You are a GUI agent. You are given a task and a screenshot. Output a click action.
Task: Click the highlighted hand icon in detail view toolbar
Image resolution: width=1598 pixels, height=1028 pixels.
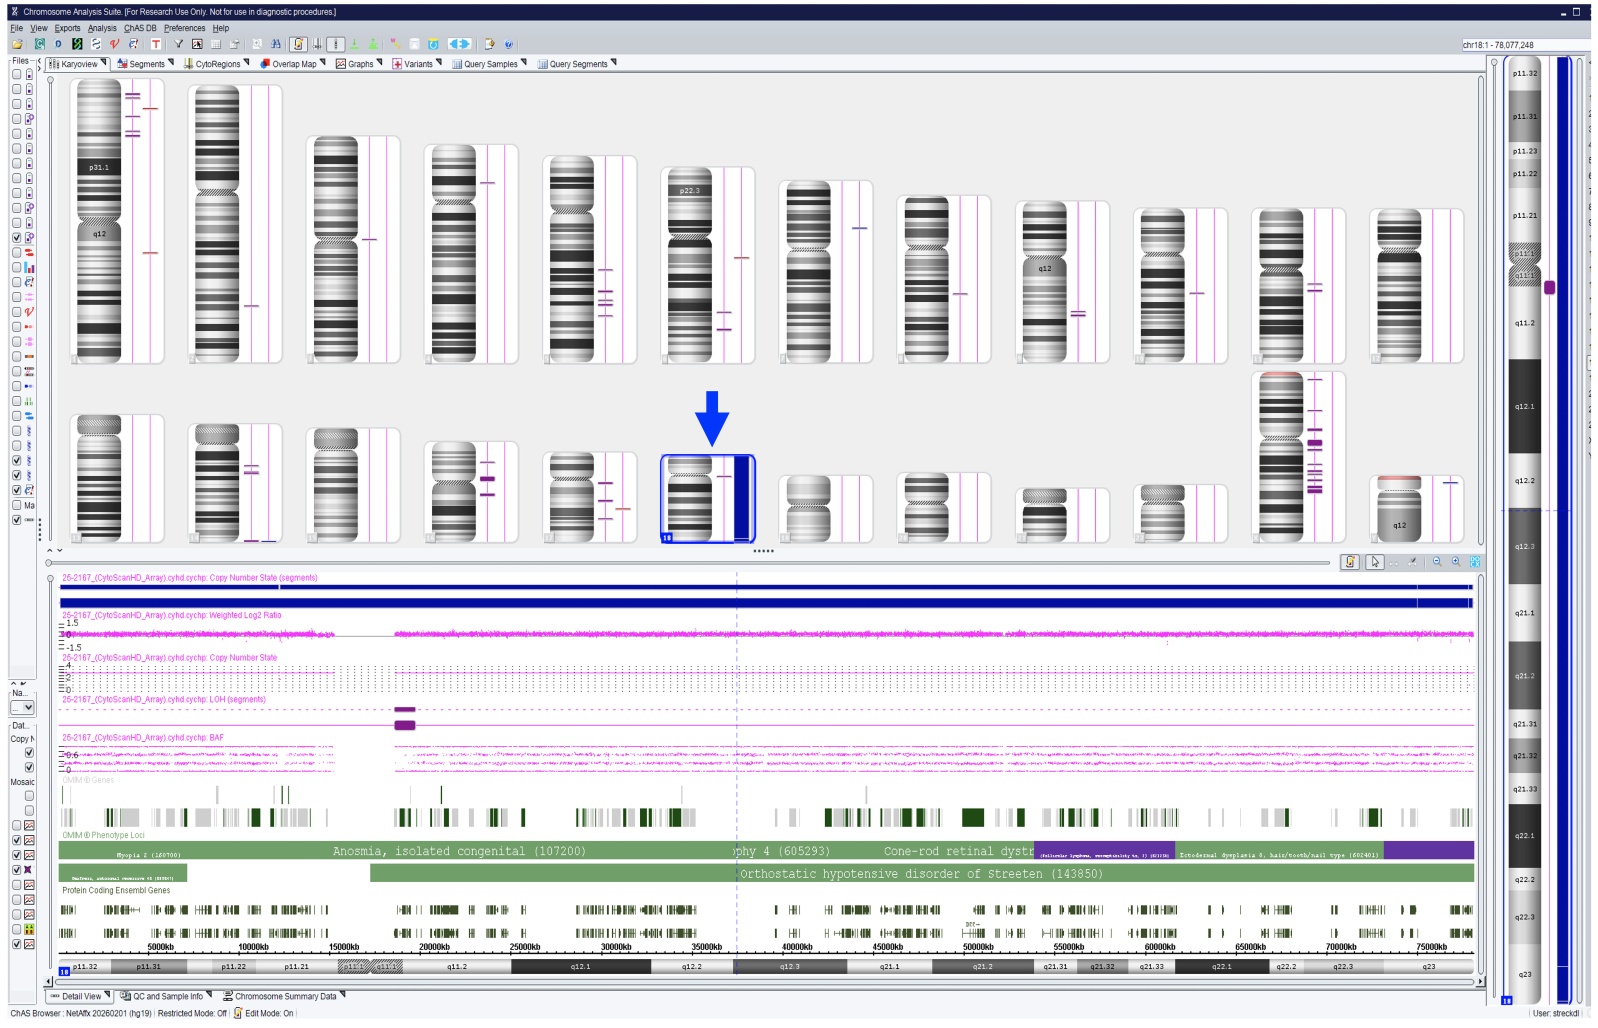1350,562
